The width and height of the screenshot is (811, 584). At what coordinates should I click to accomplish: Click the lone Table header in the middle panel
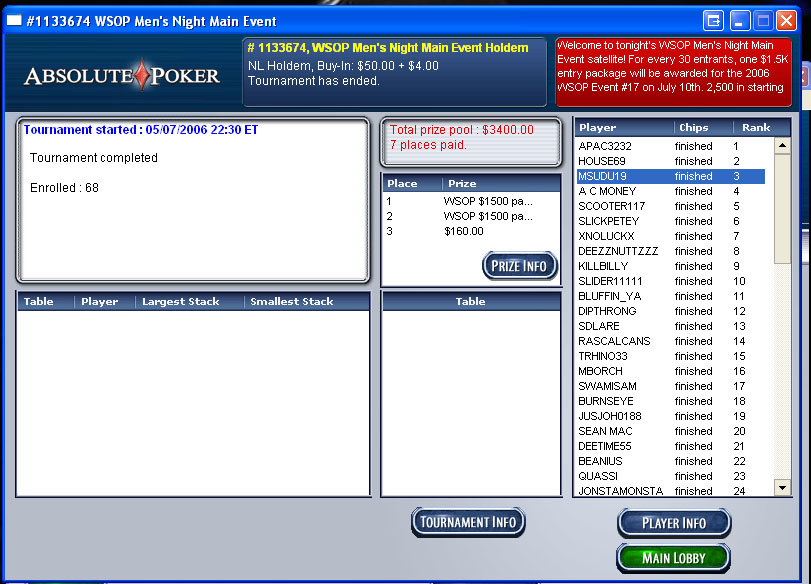tap(471, 302)
